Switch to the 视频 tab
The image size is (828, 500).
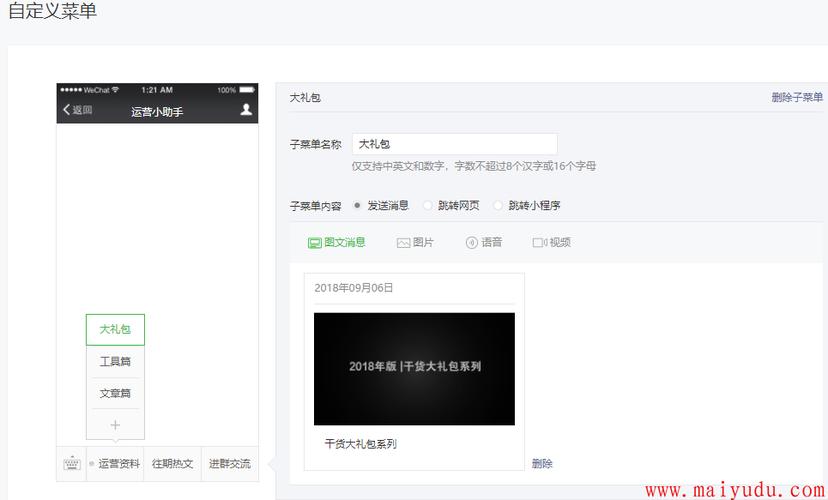coord(552,242)
